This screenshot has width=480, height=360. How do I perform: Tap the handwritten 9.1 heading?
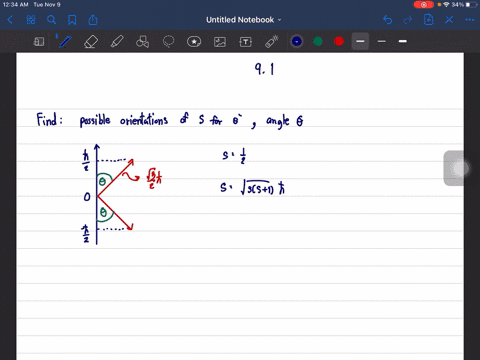264,69
